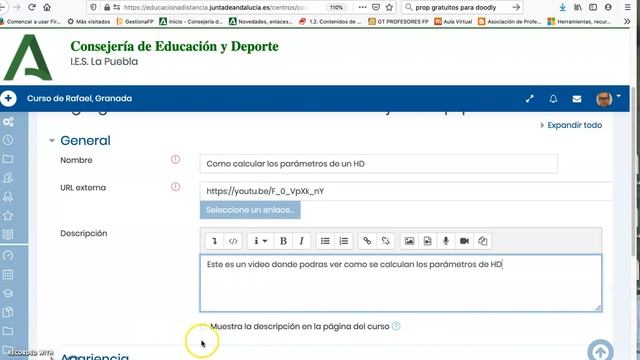Insert an image into the description

point(409,241)
